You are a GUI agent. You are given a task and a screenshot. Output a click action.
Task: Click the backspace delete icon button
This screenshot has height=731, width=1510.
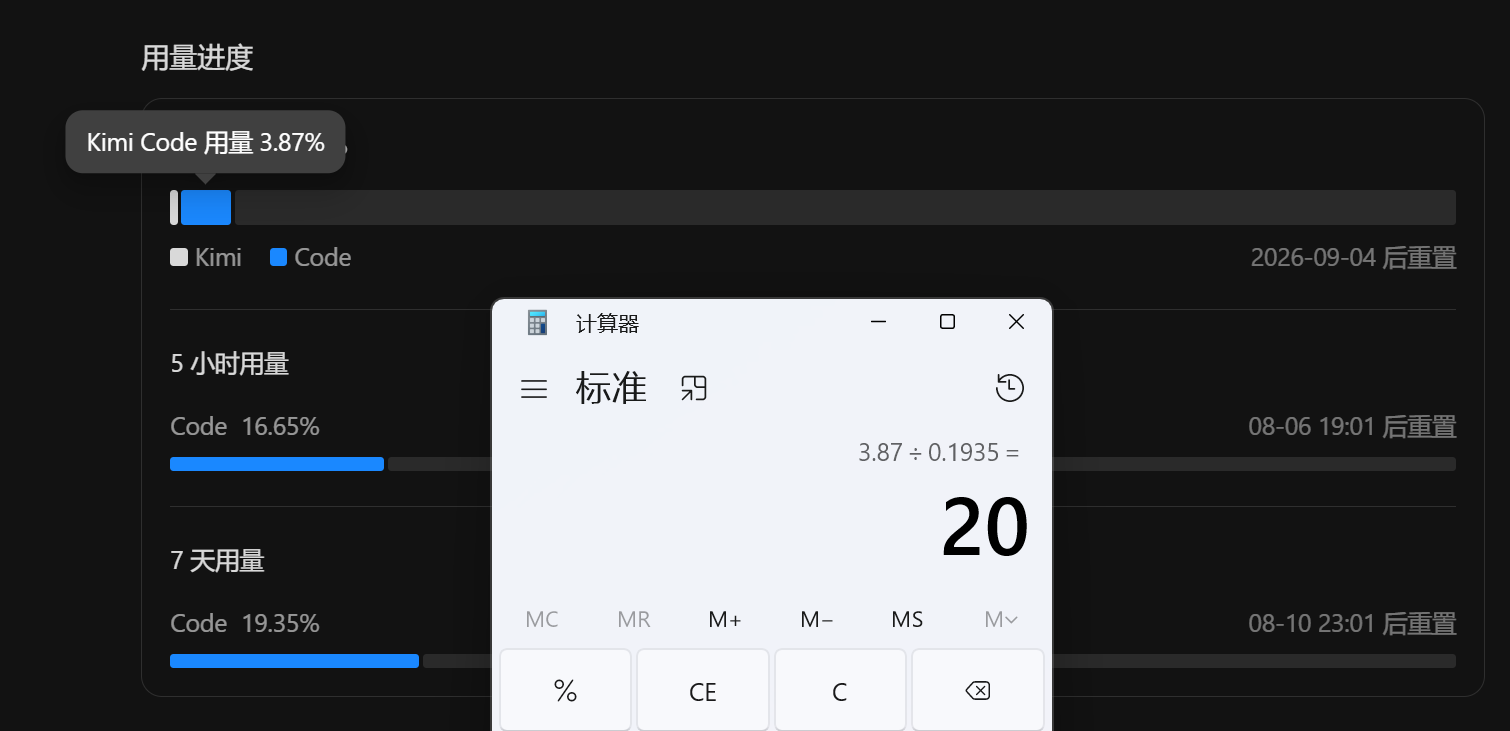coord(977,691)
